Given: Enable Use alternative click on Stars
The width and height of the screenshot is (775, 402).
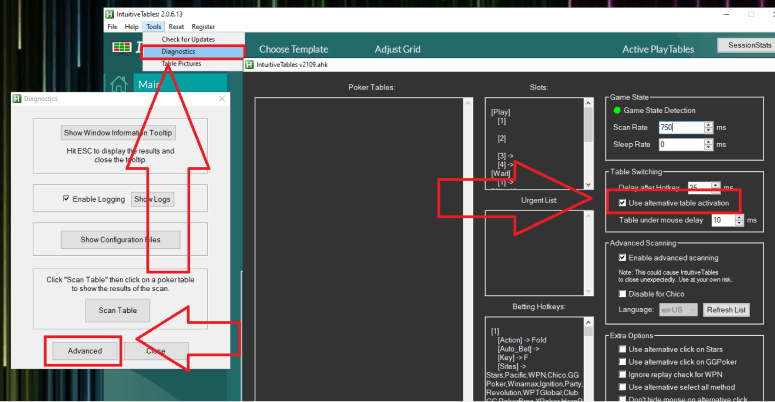Looking at the screenshot, I should pos(622,349).
